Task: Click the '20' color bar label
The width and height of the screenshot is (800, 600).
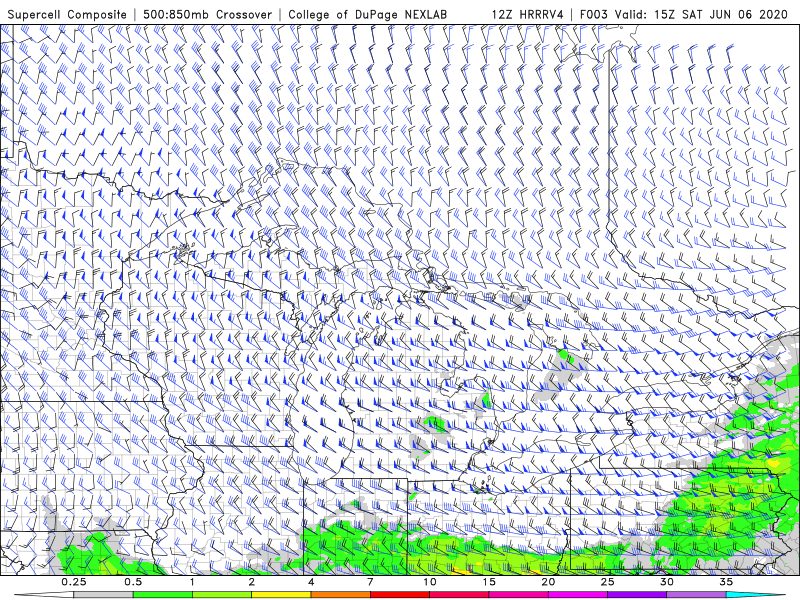Action: pos(548,582)
